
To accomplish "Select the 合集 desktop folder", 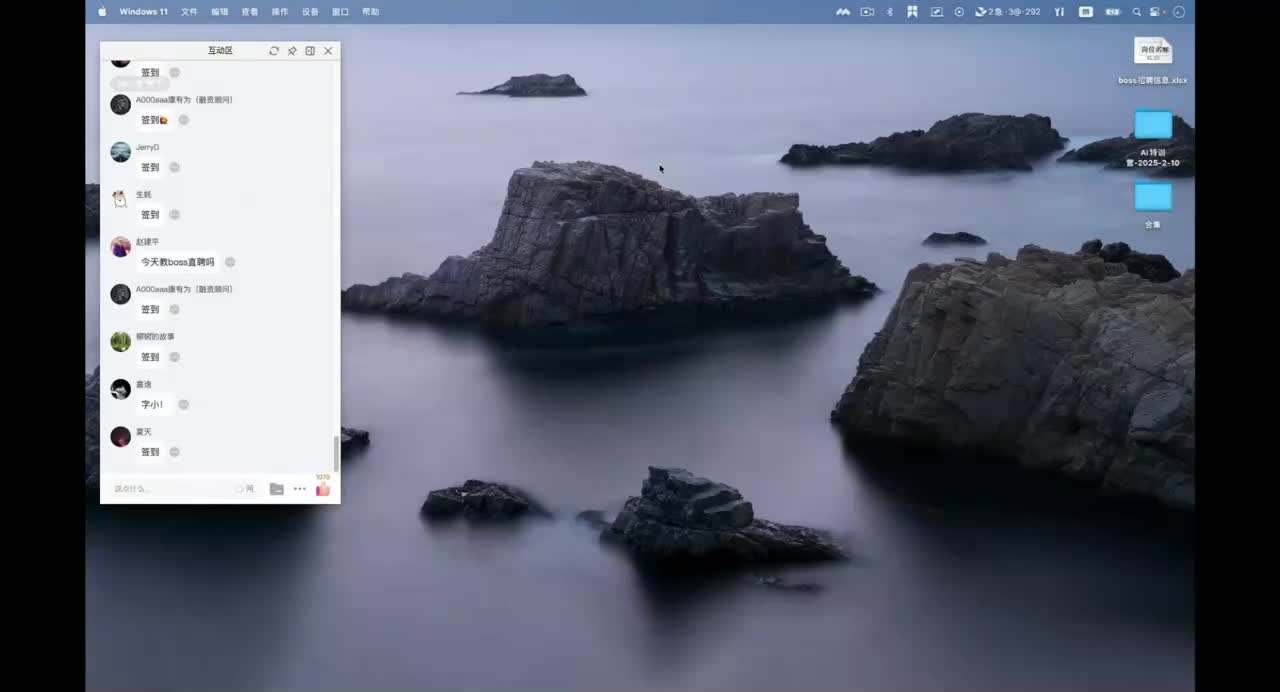I will [x=1153, y=205].
